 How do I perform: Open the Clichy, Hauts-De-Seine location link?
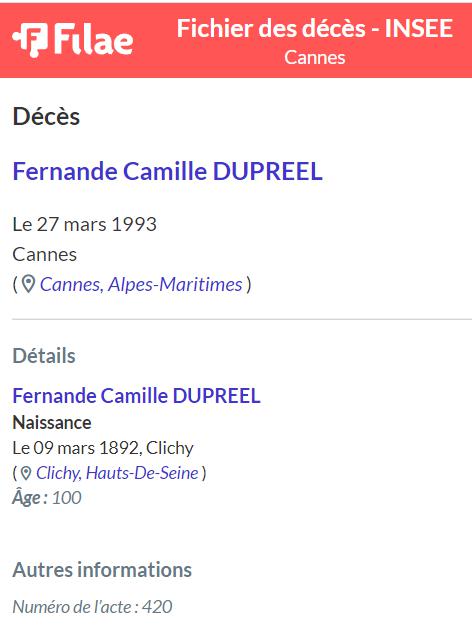coord(117,473)
